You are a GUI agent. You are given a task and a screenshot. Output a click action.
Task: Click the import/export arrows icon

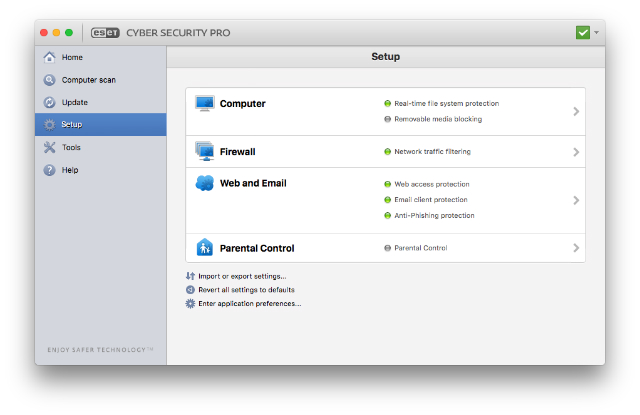coord(190,276)
